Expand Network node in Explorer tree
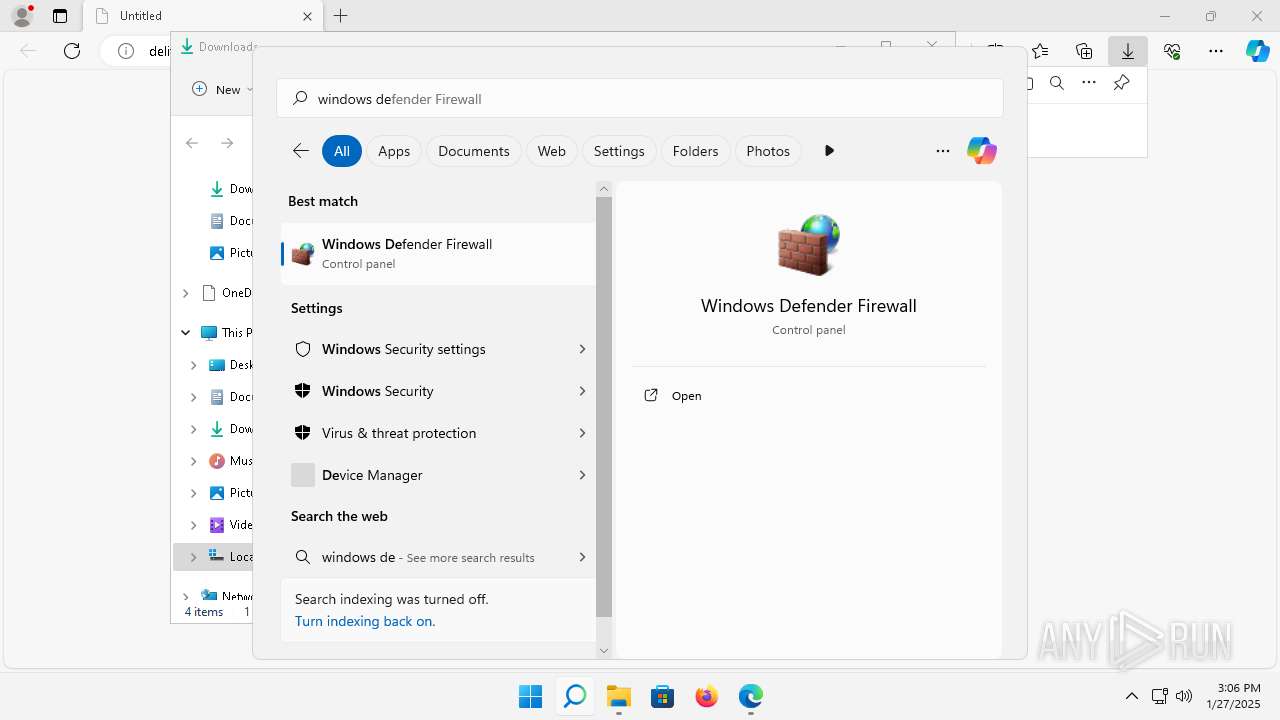The height and width of the screenshot is (720, 1280). point(186,597)
